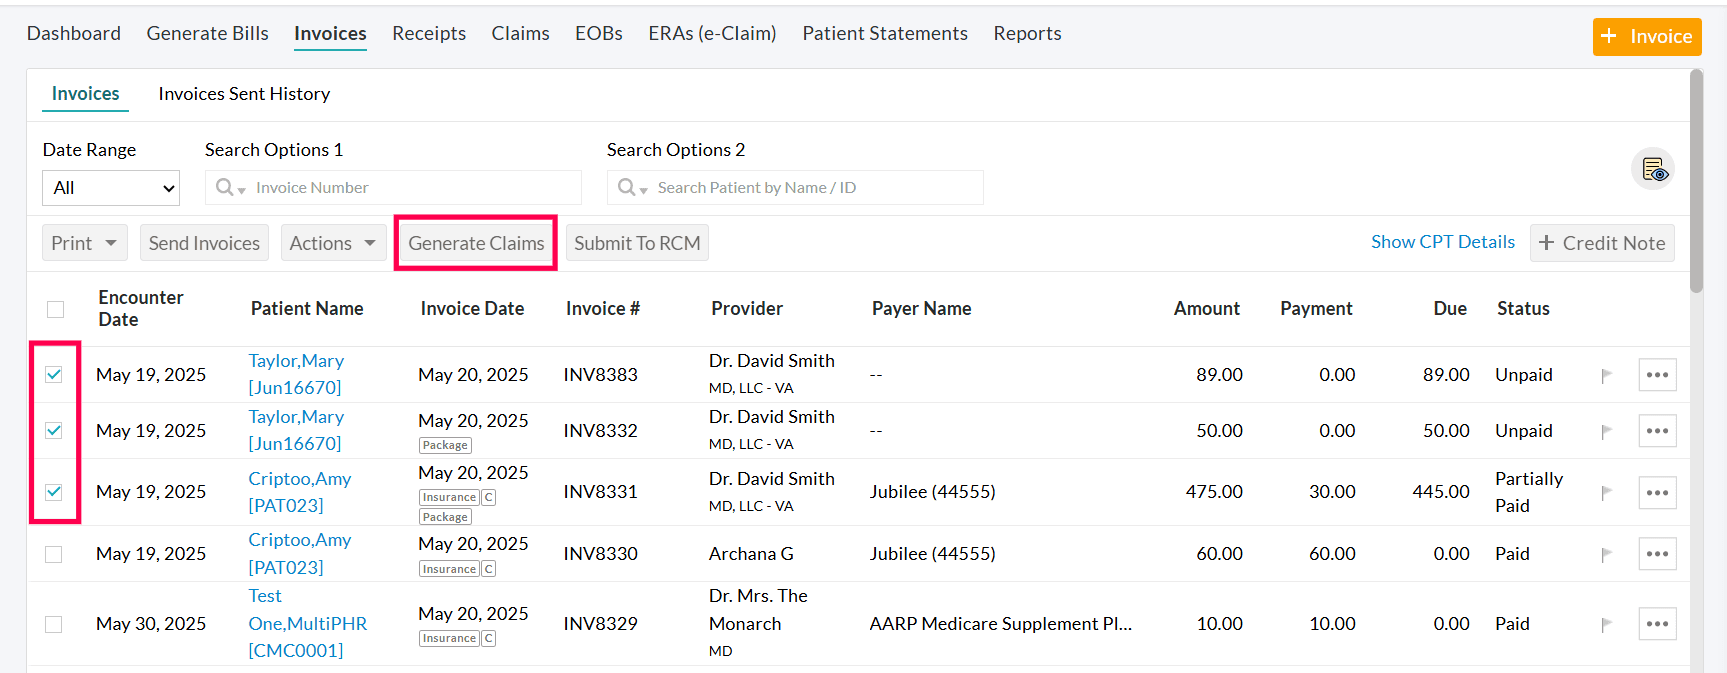Open the Actions dropdown
The height and width of the screenshot is (673, 1727).
coord(333,242)
